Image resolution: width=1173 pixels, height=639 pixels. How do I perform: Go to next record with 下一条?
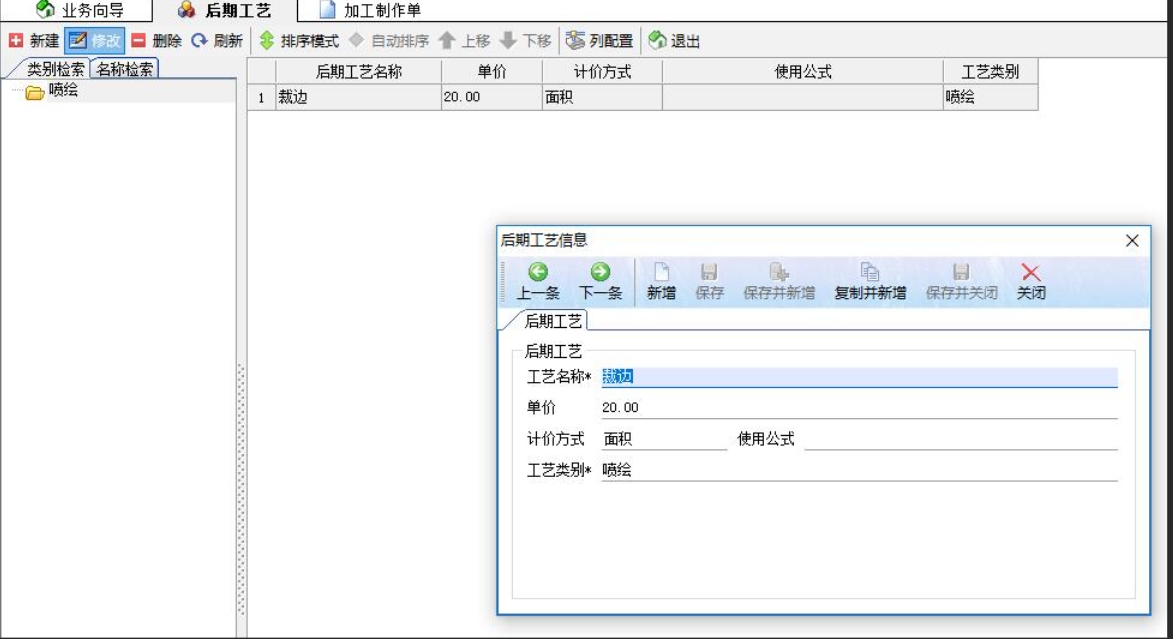click(x=600, y=282)
